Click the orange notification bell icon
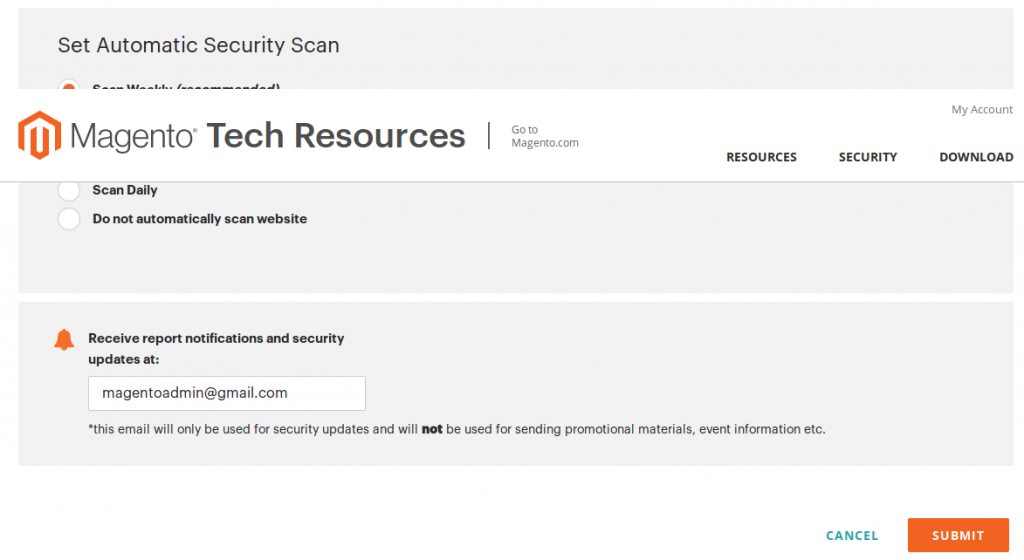This screenshot has height=560, width=1024. coord(64,339)
